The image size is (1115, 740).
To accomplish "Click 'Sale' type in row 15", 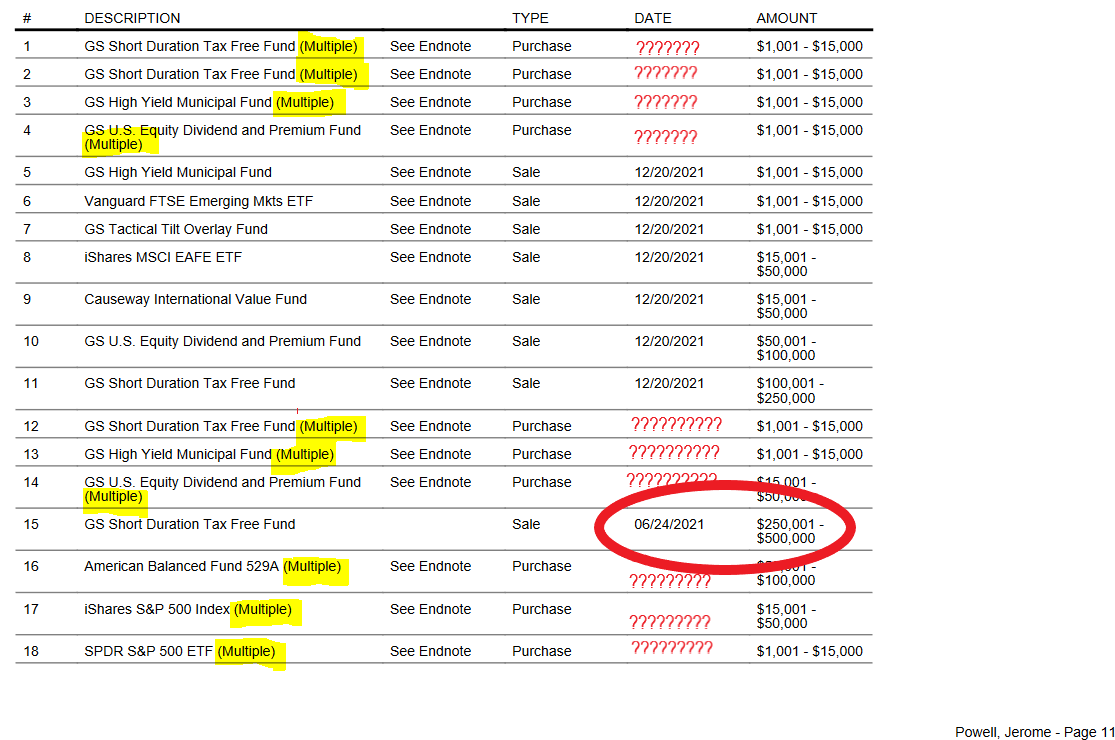I will 526,524.
